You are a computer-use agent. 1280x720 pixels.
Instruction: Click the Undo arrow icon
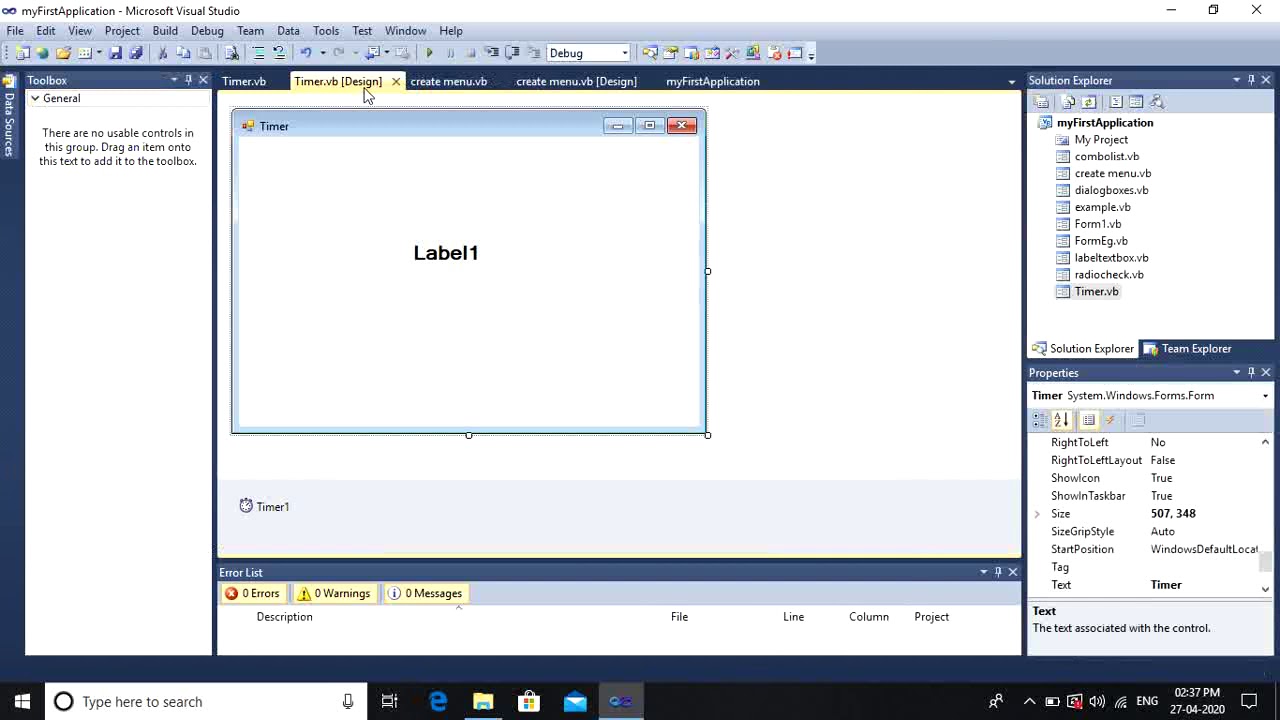(306, 53)
